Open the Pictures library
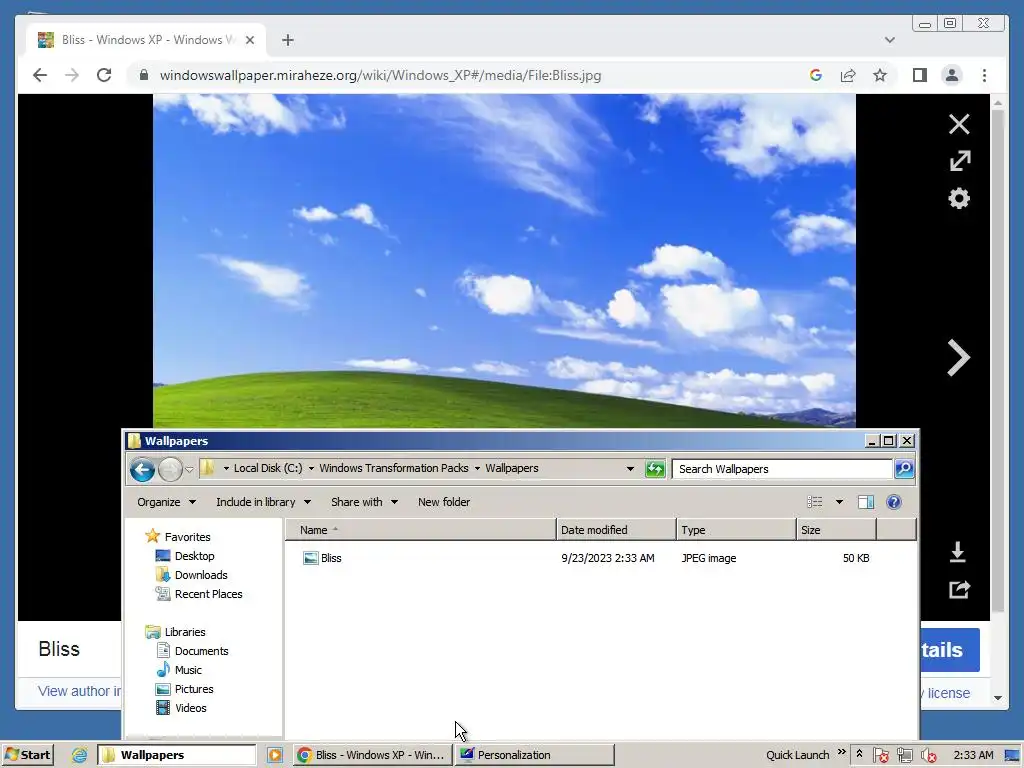This screenshot has width=1024, height=768. 194,688
